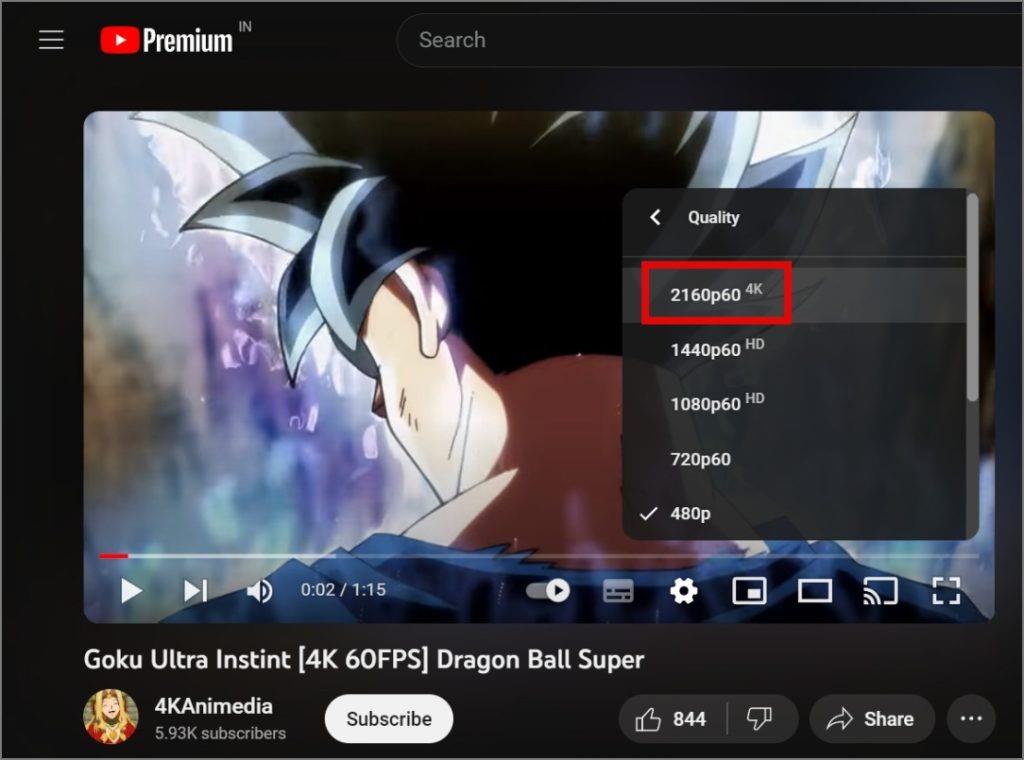Open more actions three-dot menu
Screen dimensions: 1024x760
(971, 719)
